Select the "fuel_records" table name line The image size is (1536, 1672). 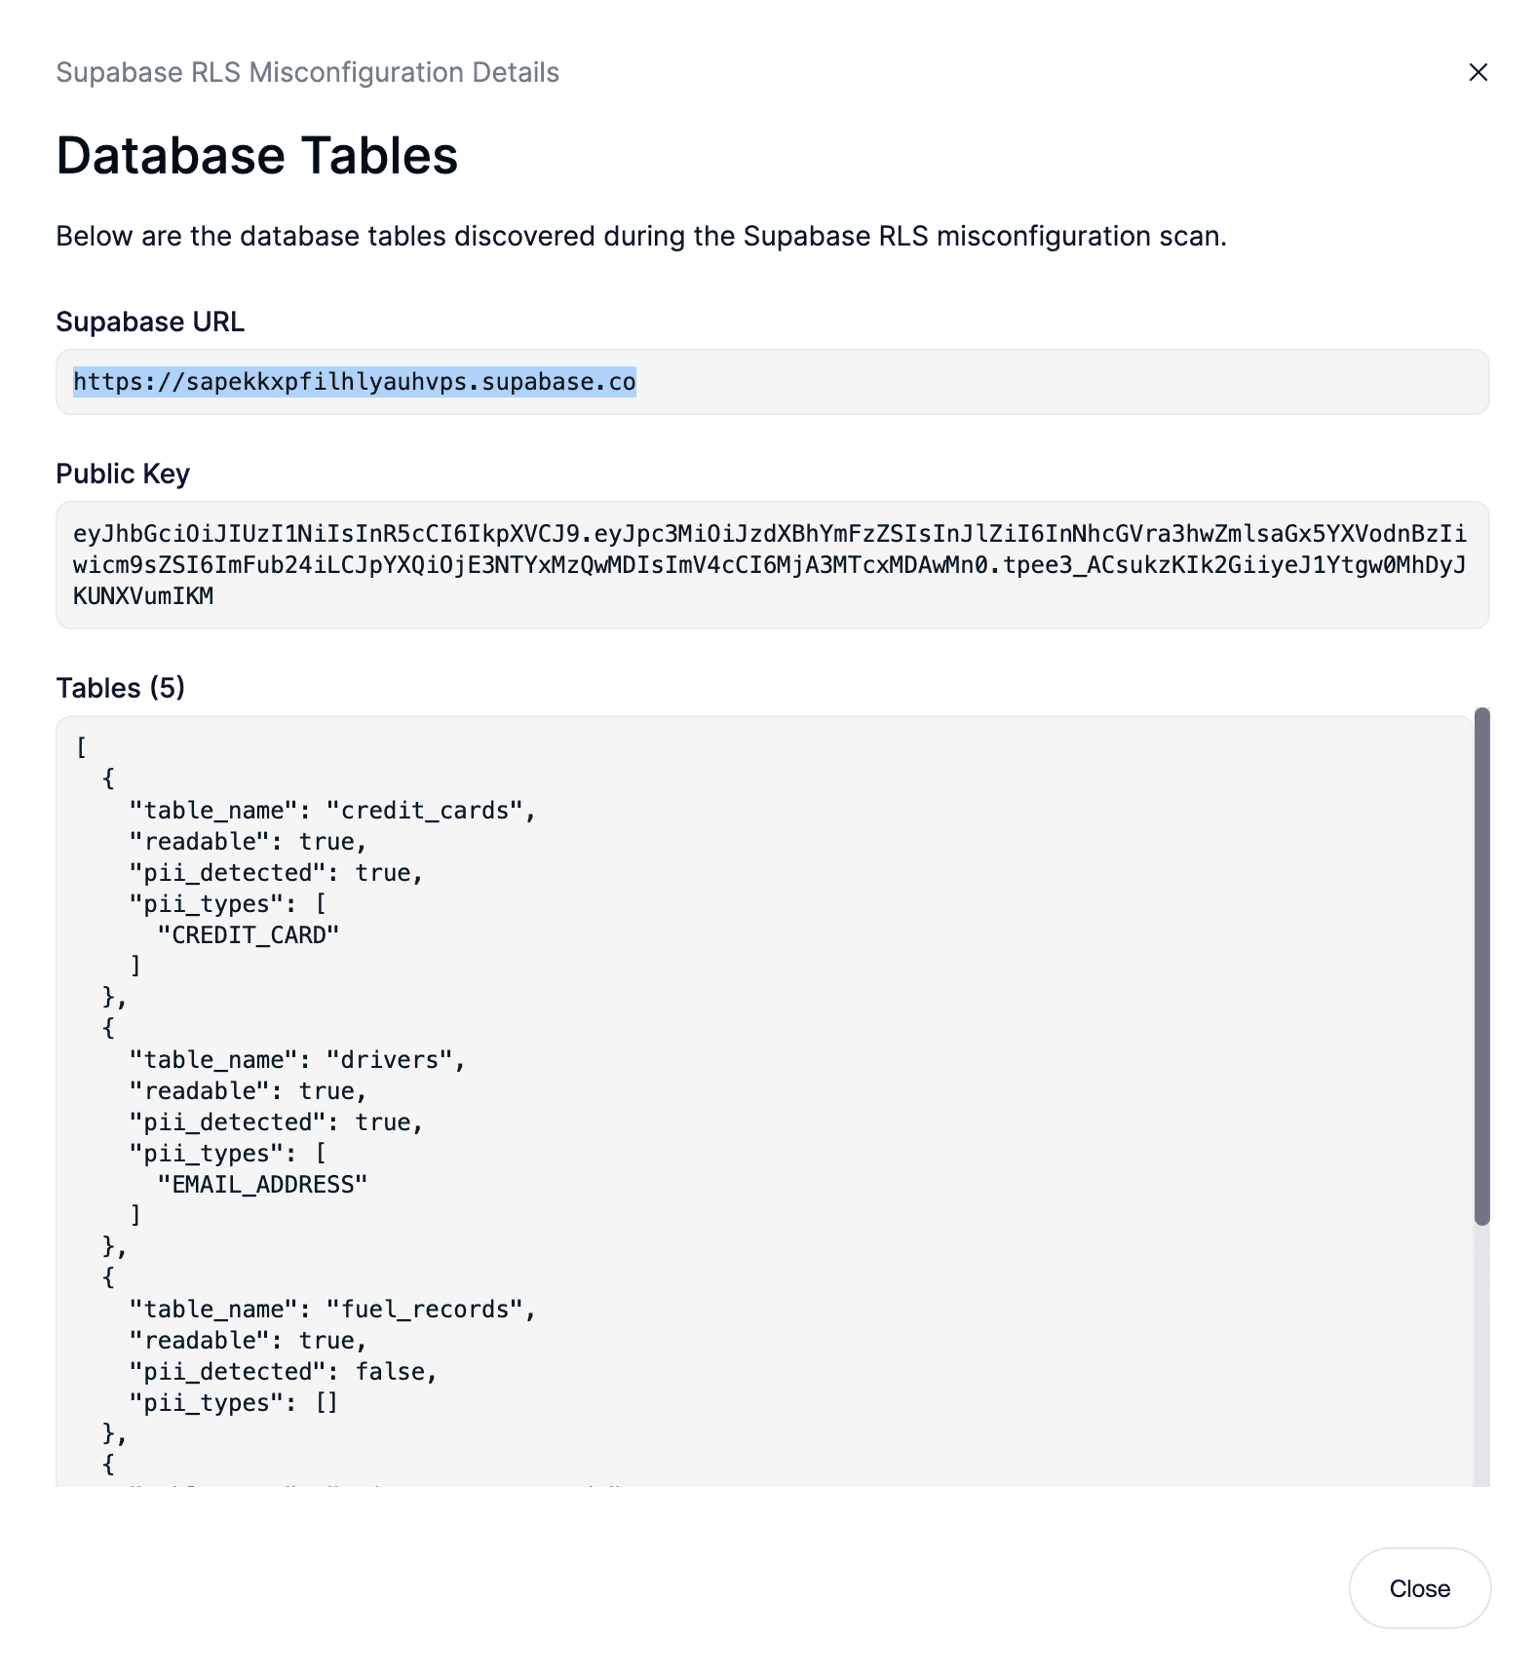tap(332, 1309)
